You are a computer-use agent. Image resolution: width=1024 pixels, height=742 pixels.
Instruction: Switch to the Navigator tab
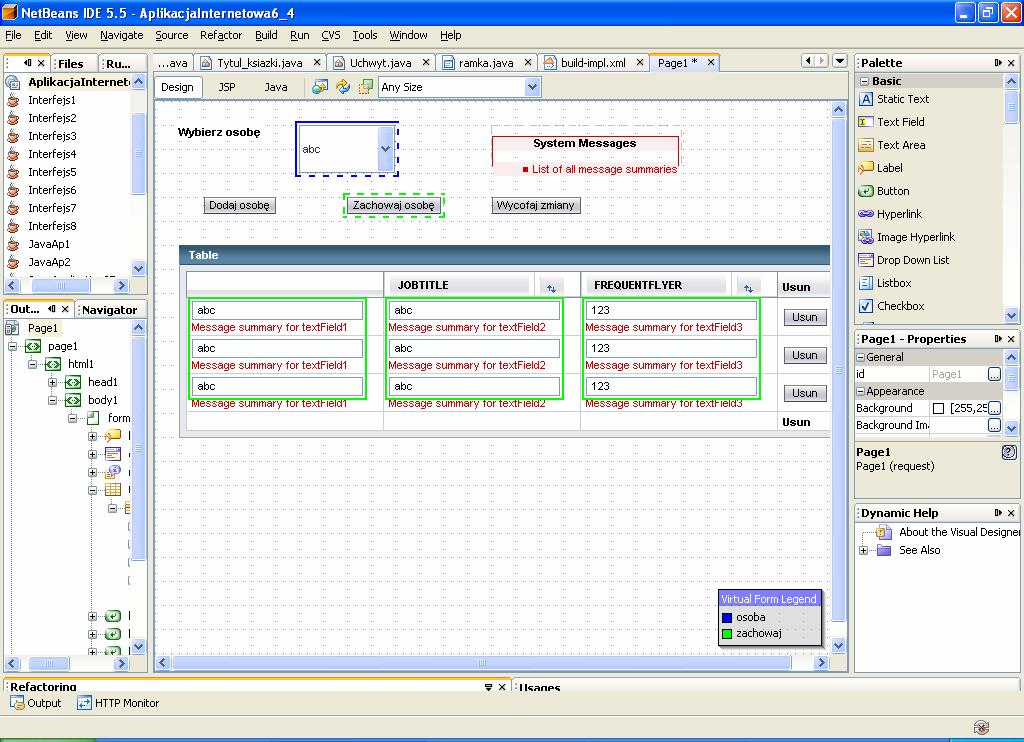click(x=109, y=310)
